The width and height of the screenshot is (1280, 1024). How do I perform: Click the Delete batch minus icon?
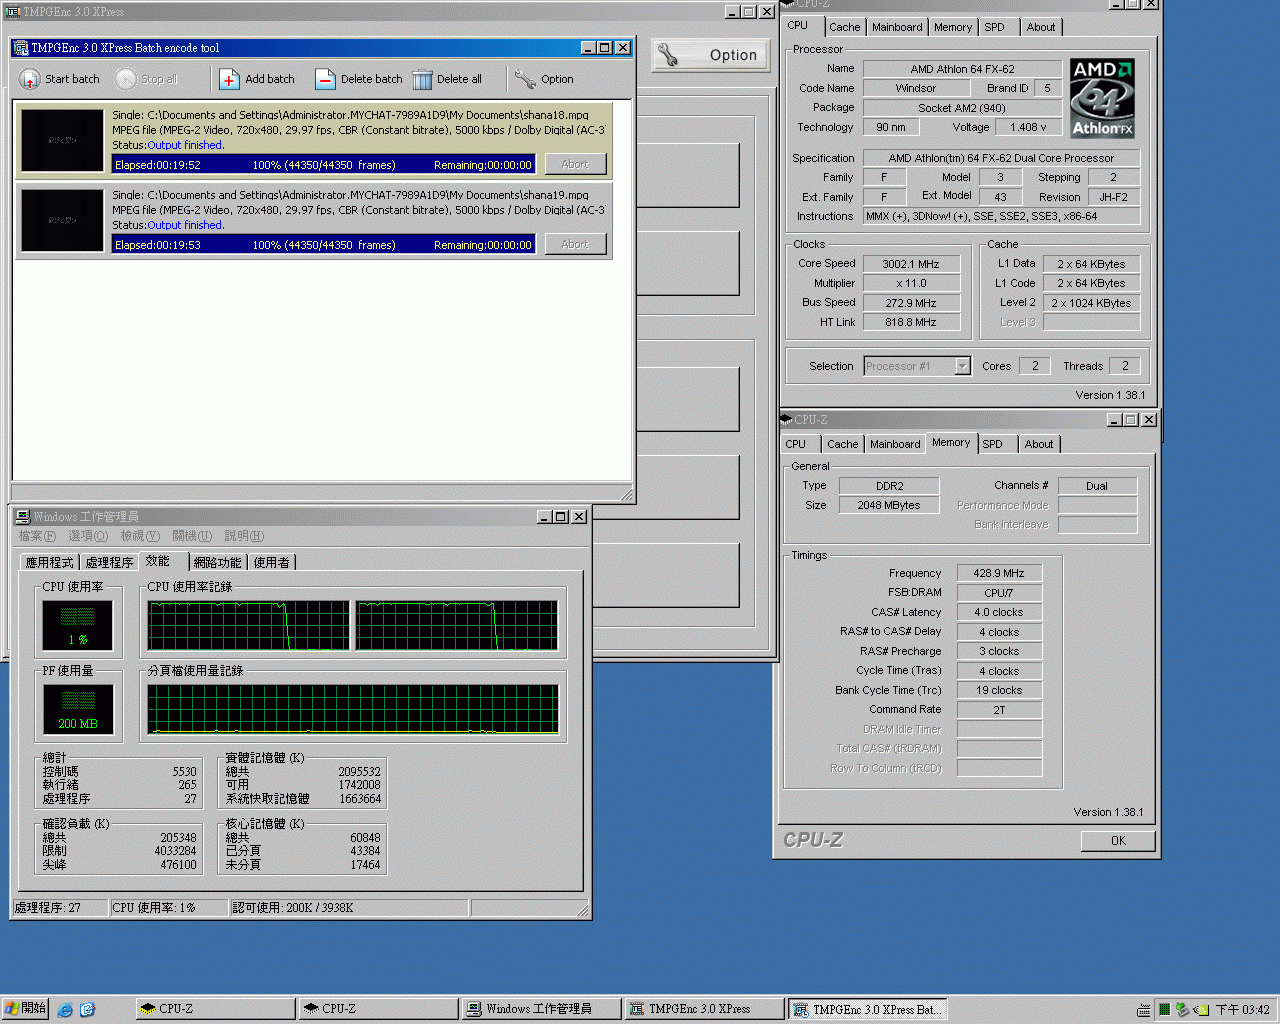coord(325,79)
